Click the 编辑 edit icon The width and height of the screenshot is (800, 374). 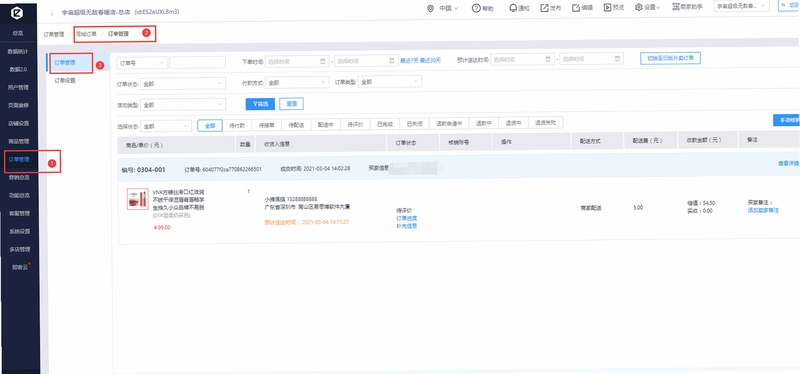576,8
